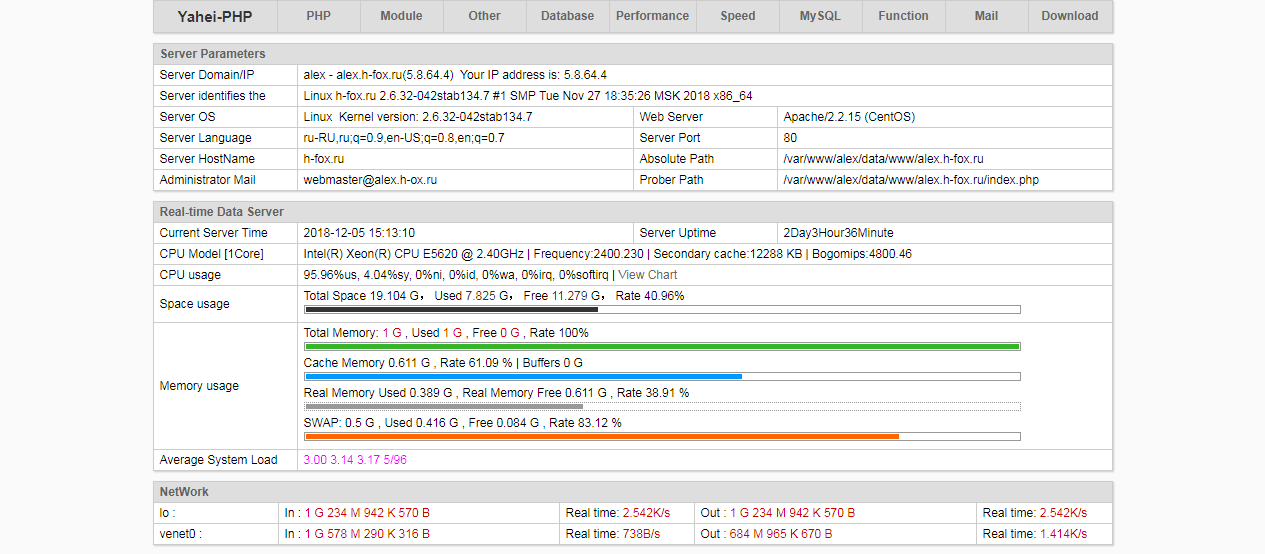Open the PHP navigation tab
The height and width of the screenshot is (554, 1265).
pos(318,16)
